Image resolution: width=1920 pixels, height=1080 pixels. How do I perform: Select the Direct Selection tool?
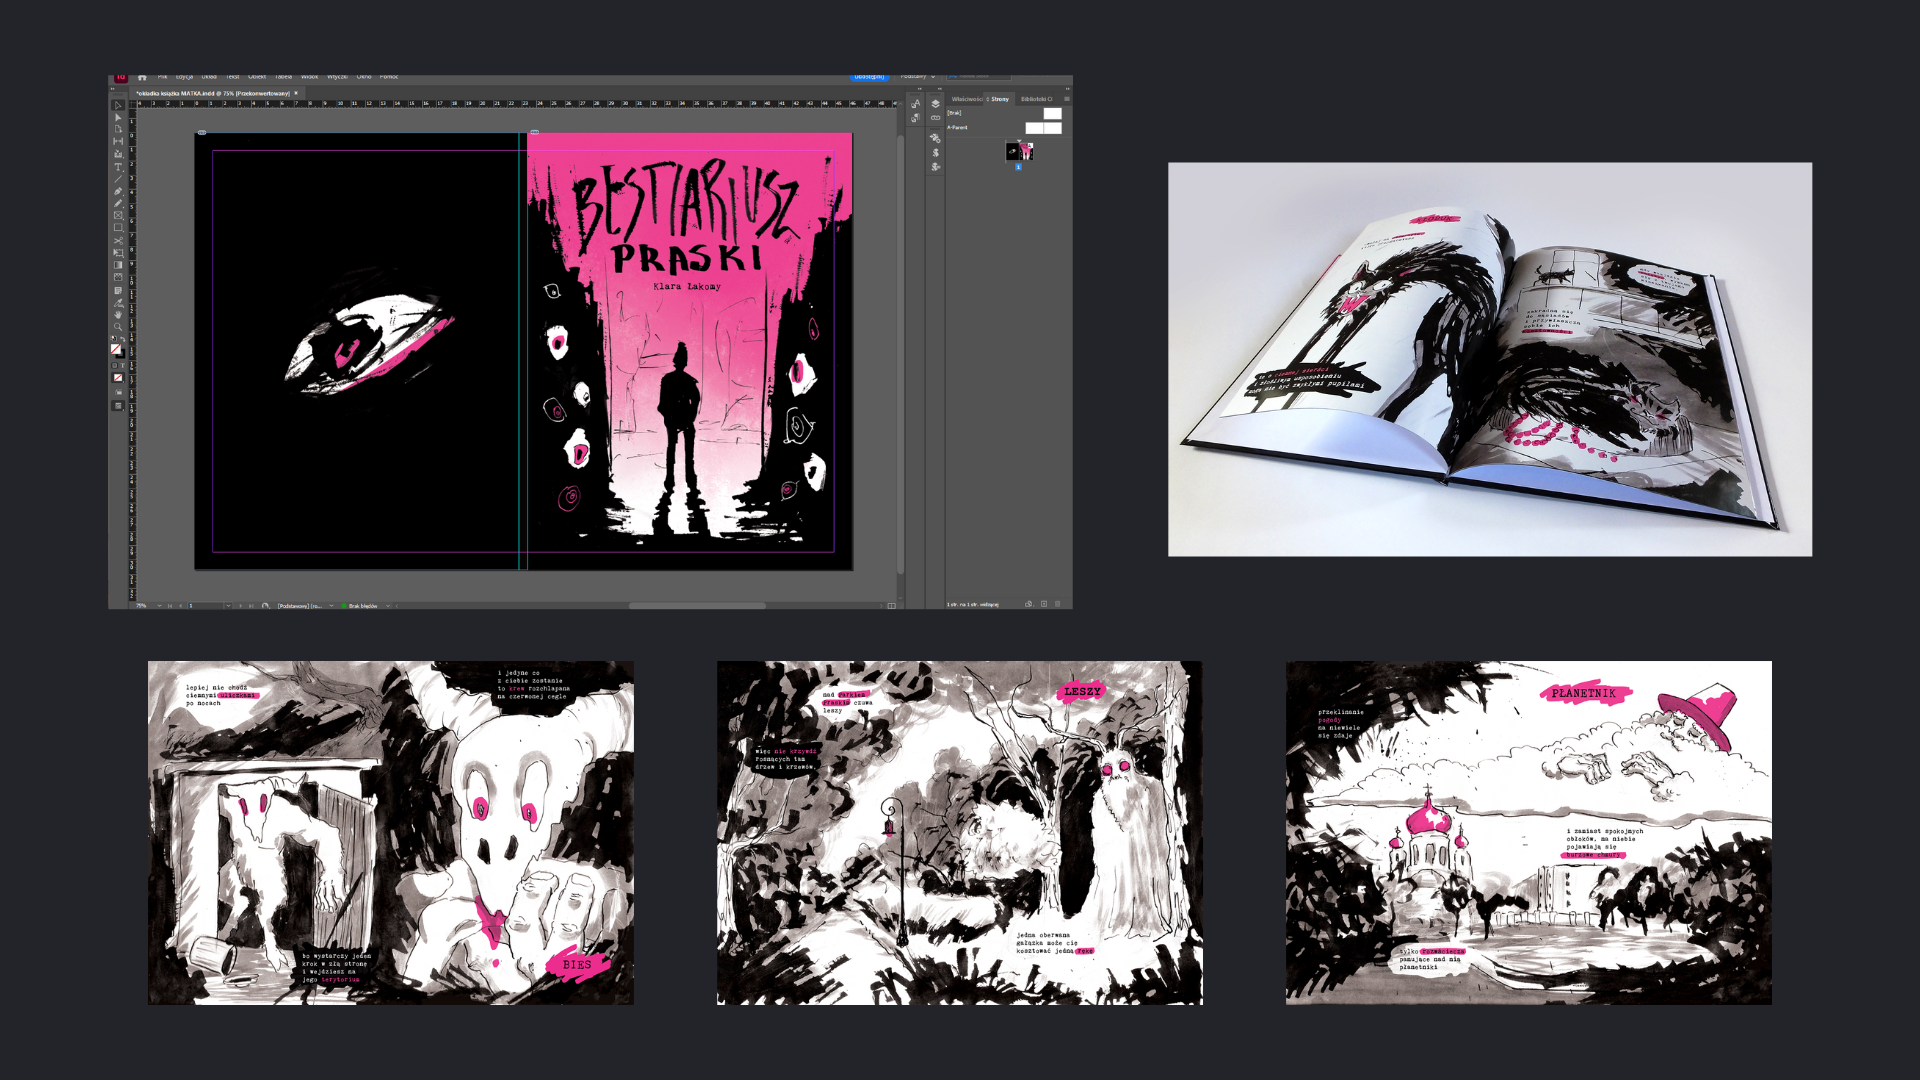[118, 117]
